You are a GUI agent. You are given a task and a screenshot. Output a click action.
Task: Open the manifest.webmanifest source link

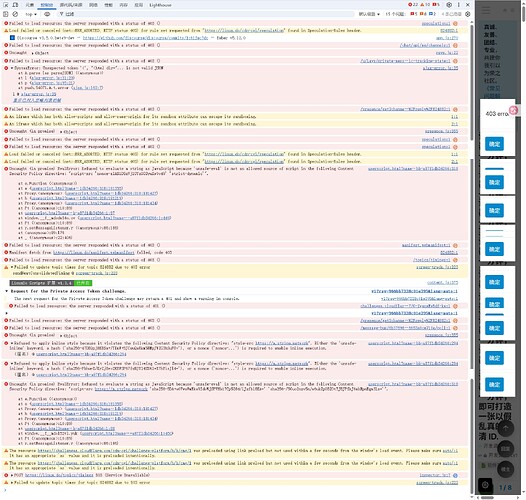click(x=426, y=245)
